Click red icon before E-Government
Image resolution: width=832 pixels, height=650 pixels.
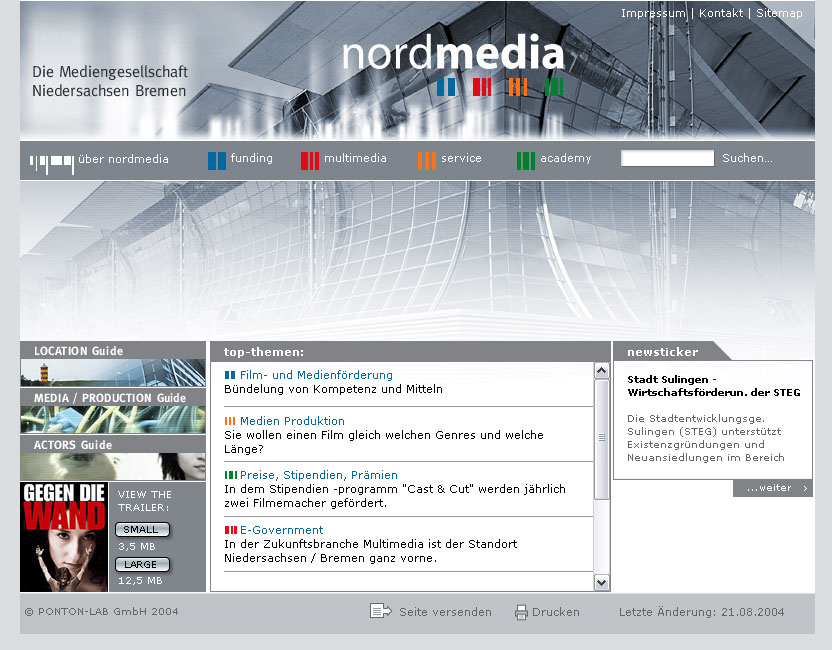coord(230,530)
